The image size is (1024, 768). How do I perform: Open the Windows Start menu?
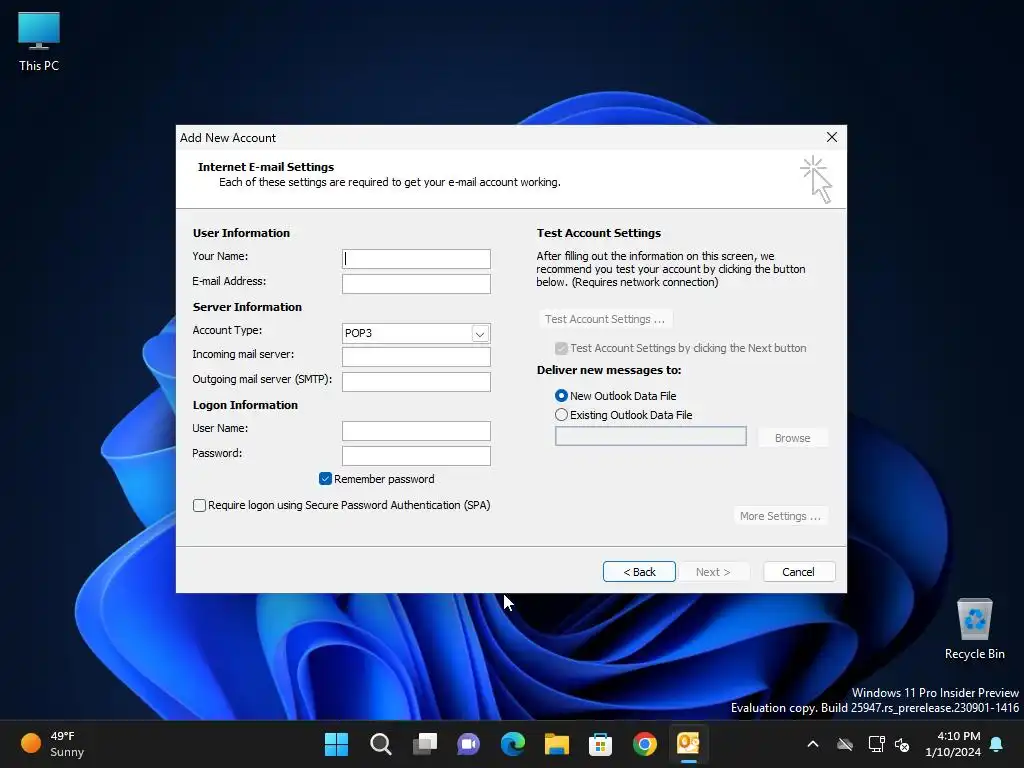336,744
